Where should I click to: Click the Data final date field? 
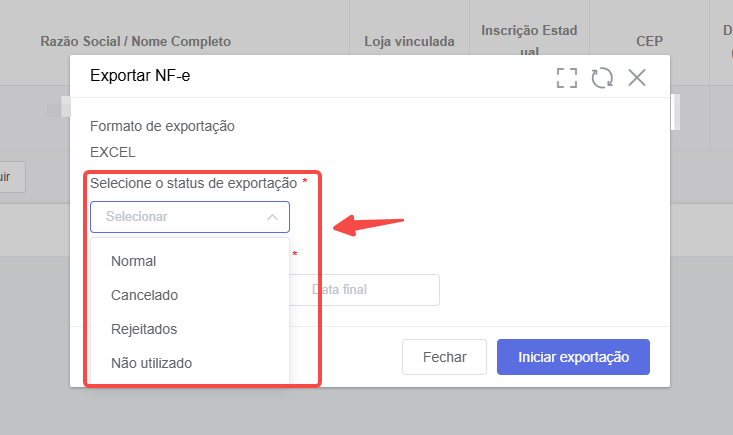click(364, 290)
